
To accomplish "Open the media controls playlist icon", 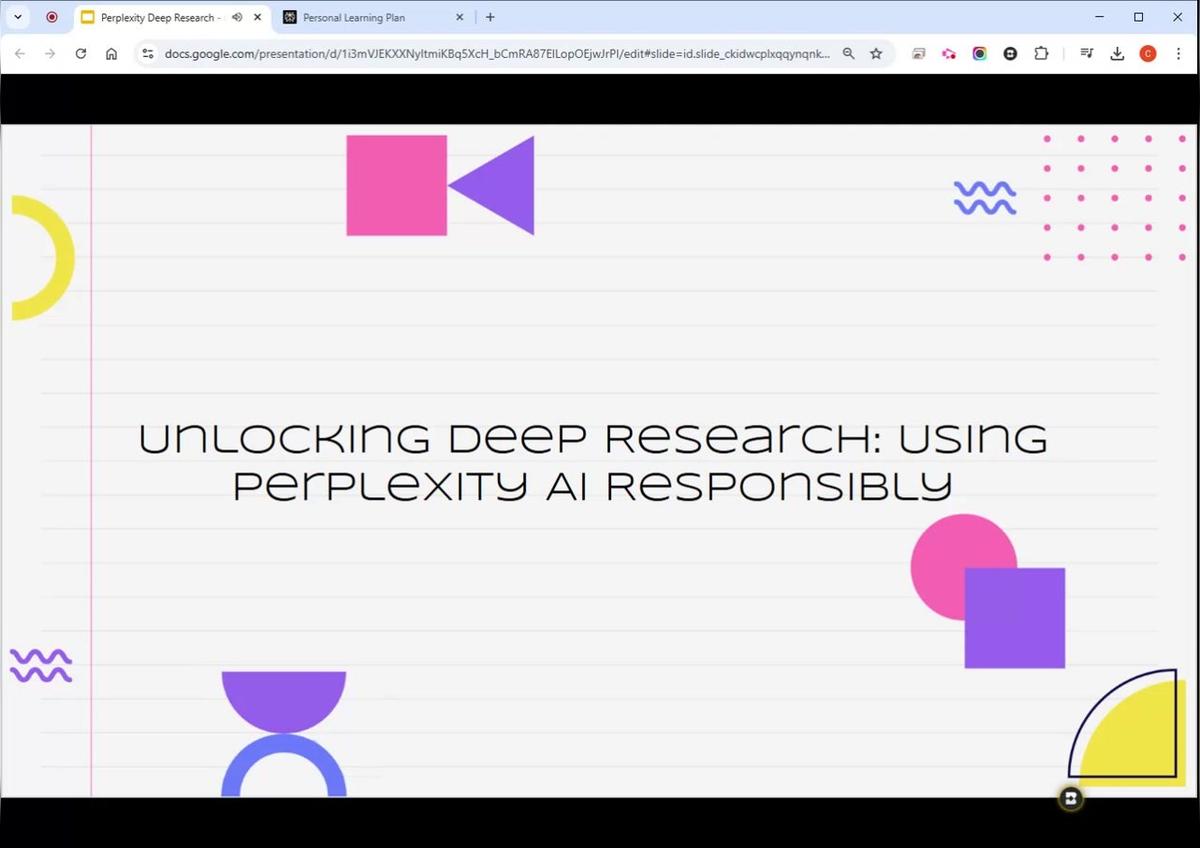I will (x=1087, y=54).
